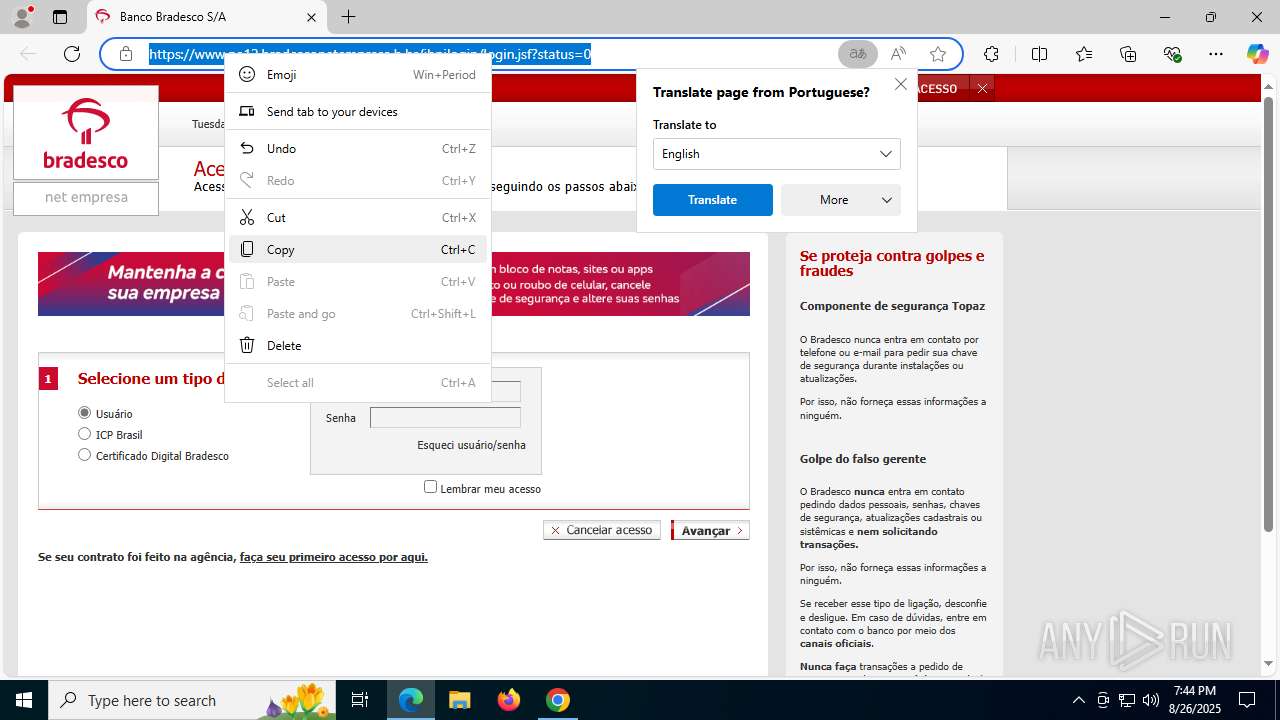The height and width of the screenshot is (720, 1280).
Task: Open Microsoft Edge taskbar icon
Action: click(411, 700)
